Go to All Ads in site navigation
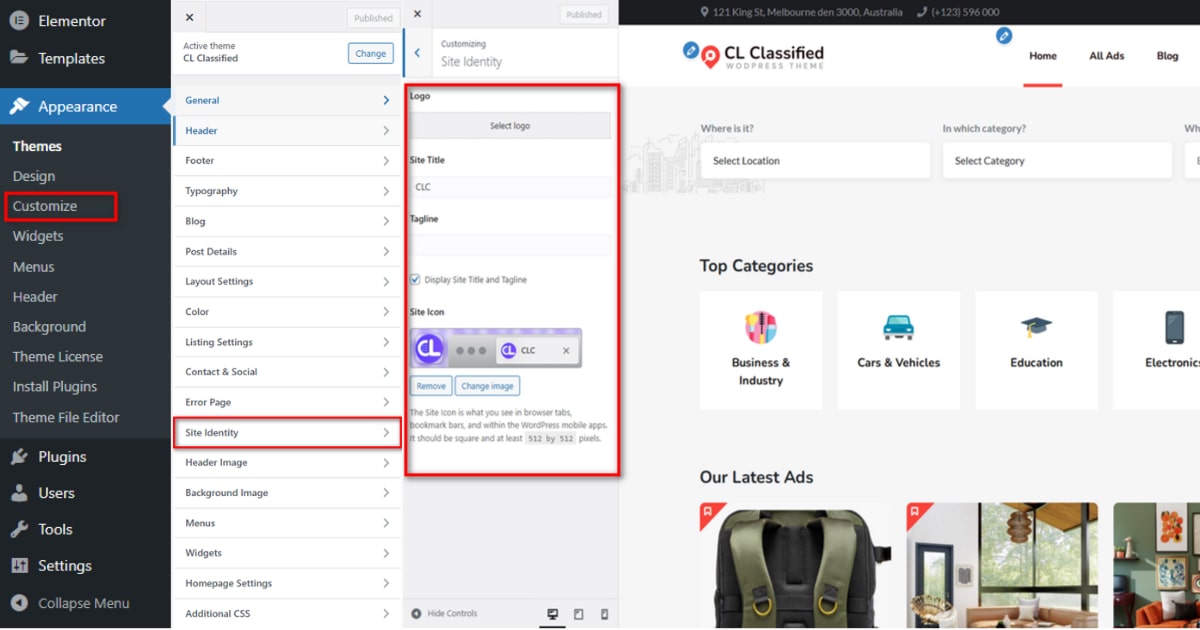The height and width of the screenshot is (630, 1200). point(1107,56)
